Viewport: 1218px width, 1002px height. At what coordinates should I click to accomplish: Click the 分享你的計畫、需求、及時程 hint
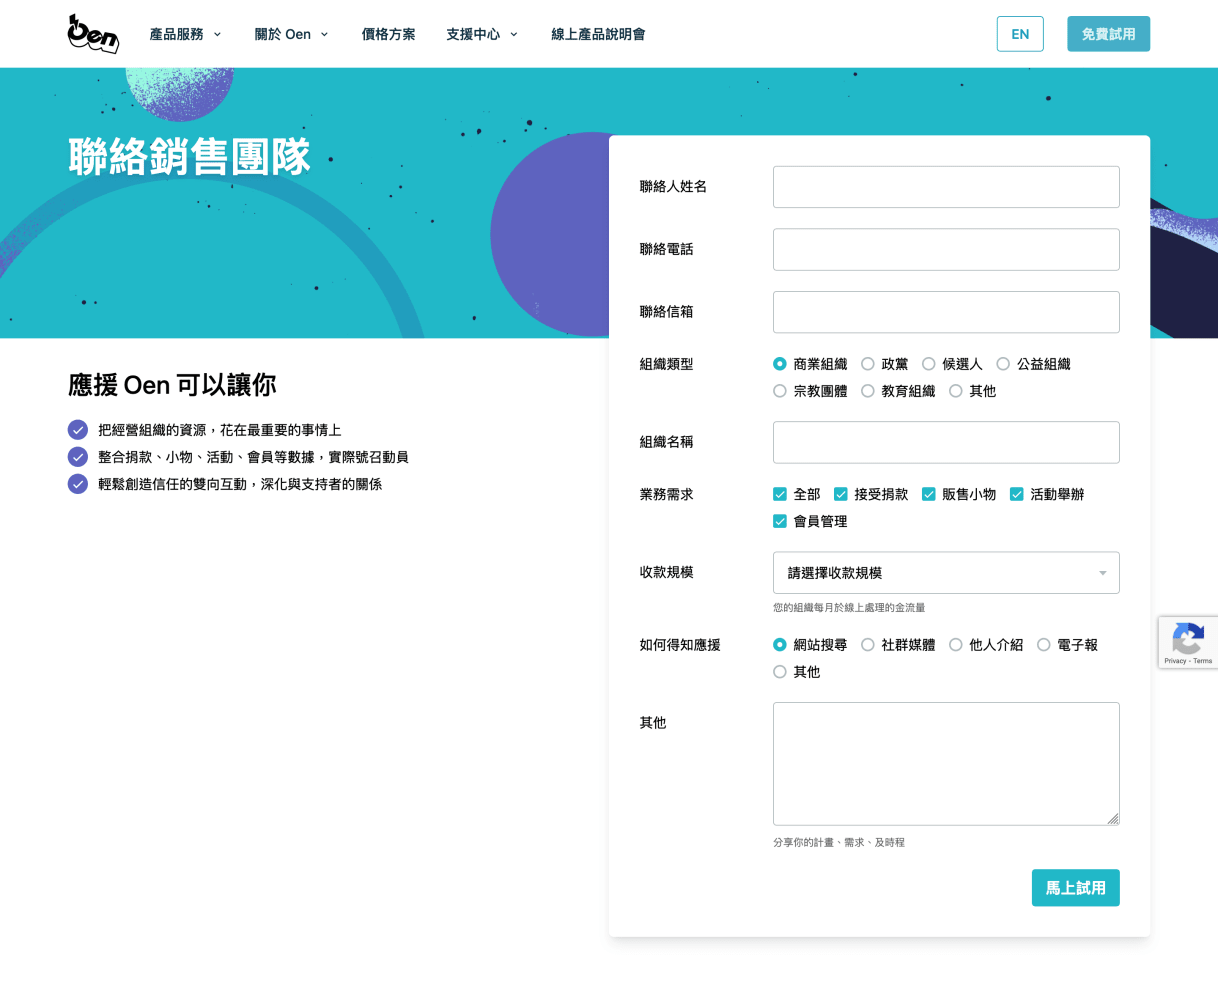[839, 842]
